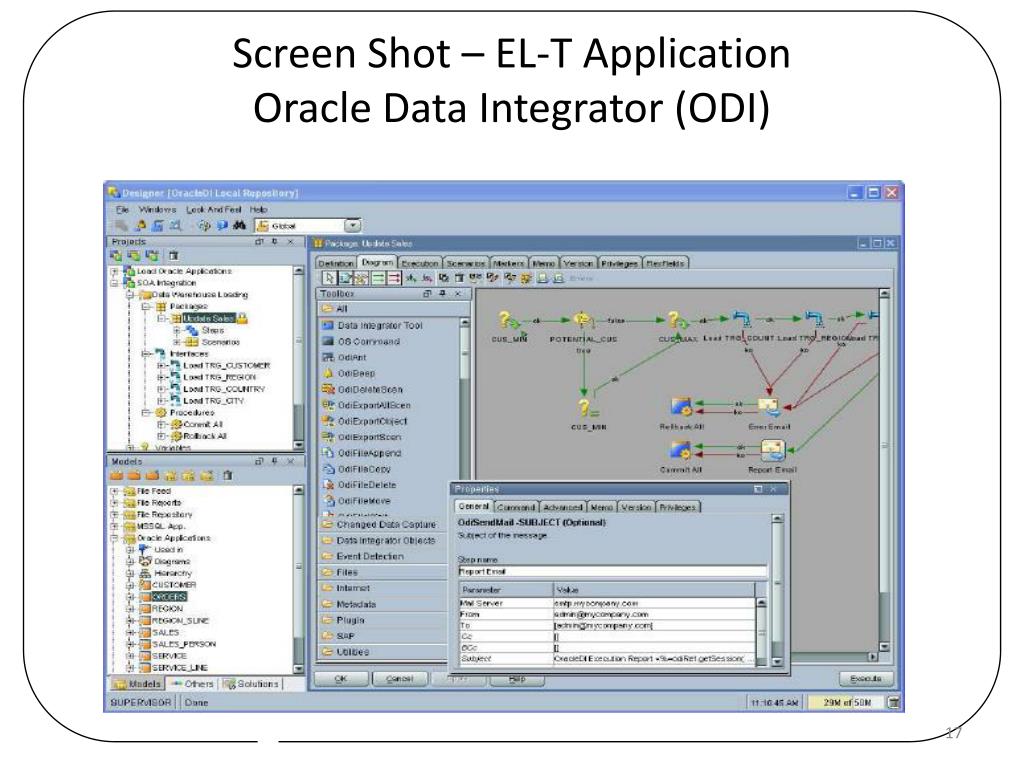The height and width of the screenshot is (768, 1024).
Task: Open the Windows menu
Action: pos(157,210)
